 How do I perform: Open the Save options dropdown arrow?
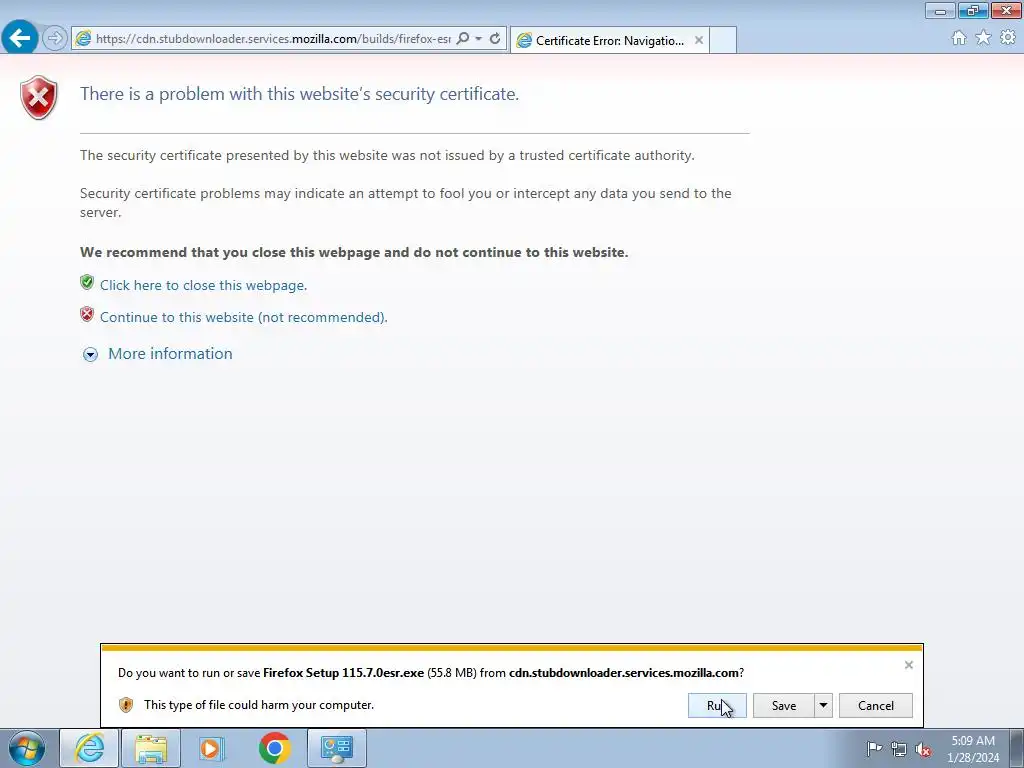[824, 705]
